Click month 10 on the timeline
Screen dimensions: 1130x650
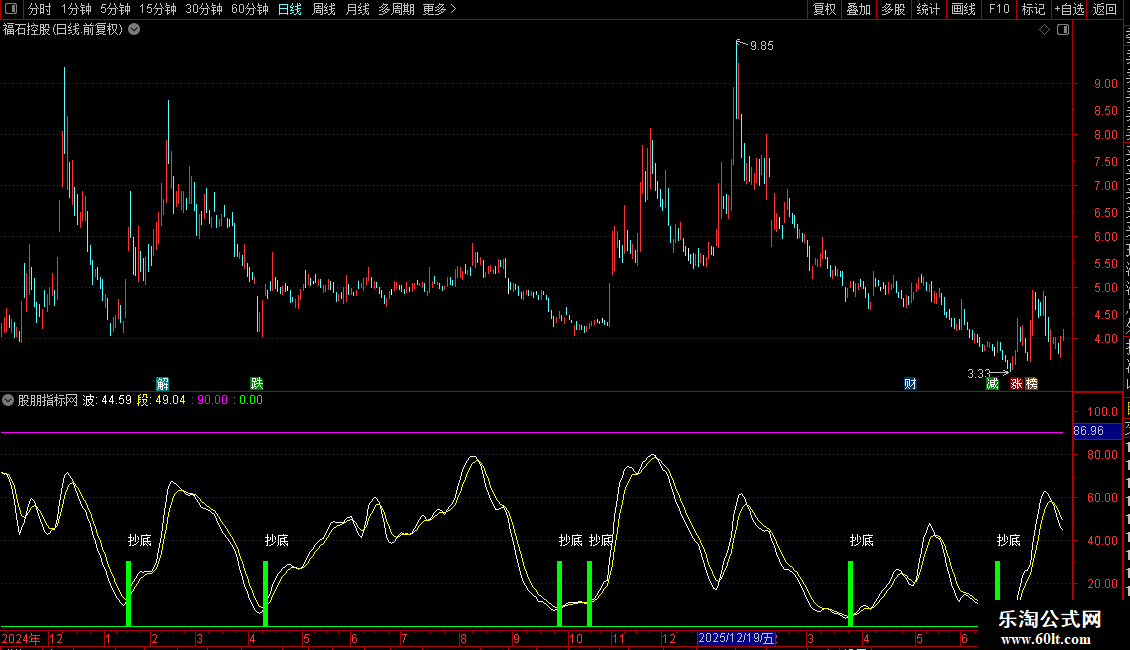(x=576, y=638)
